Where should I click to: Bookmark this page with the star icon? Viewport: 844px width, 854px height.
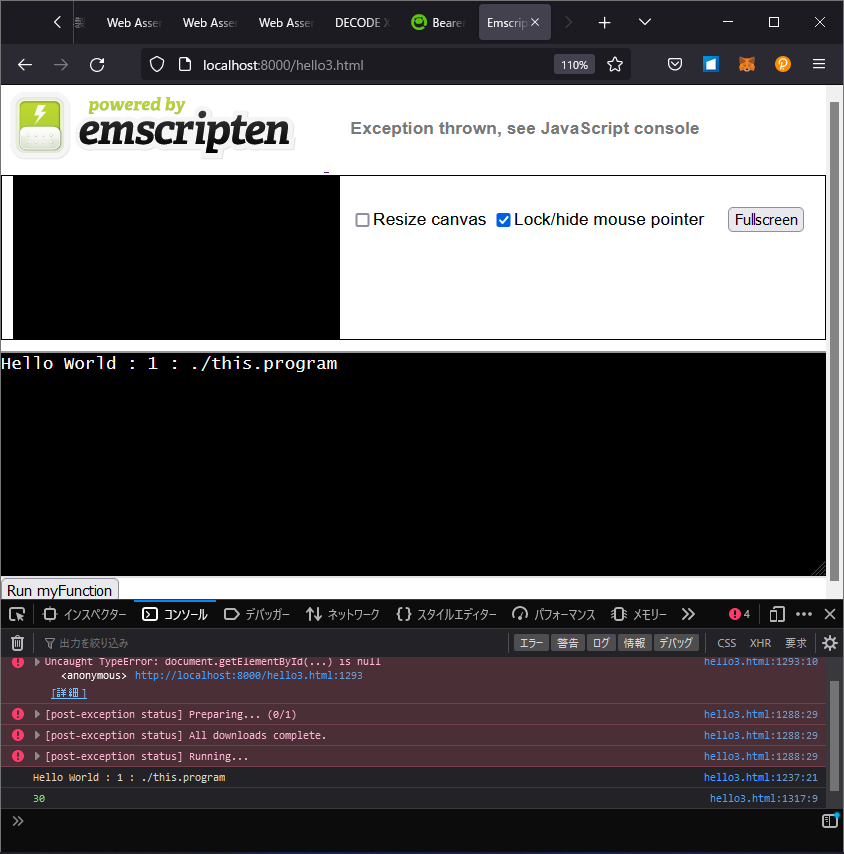[x=615, y=65]
